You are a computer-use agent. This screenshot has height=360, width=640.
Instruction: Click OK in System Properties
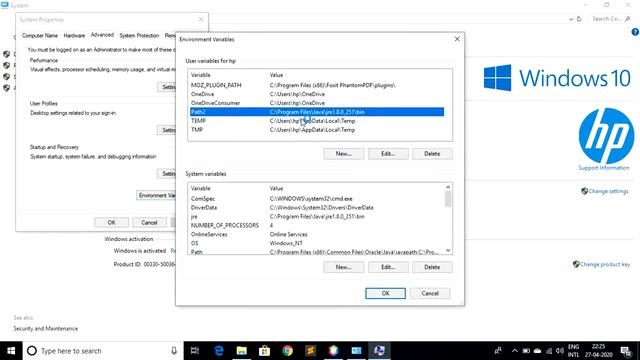(x=111, y=222)
